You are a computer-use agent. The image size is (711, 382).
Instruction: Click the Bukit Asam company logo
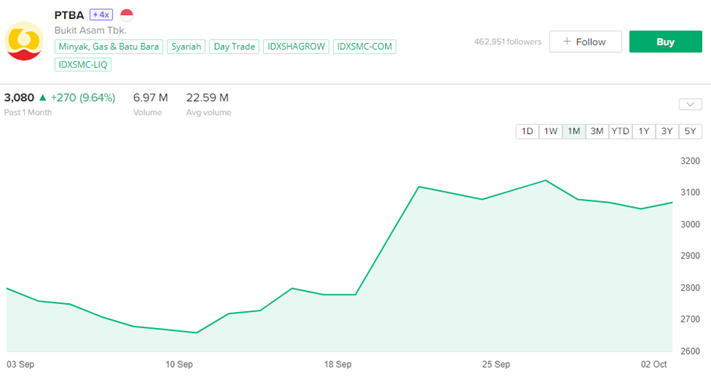point(24,41)
